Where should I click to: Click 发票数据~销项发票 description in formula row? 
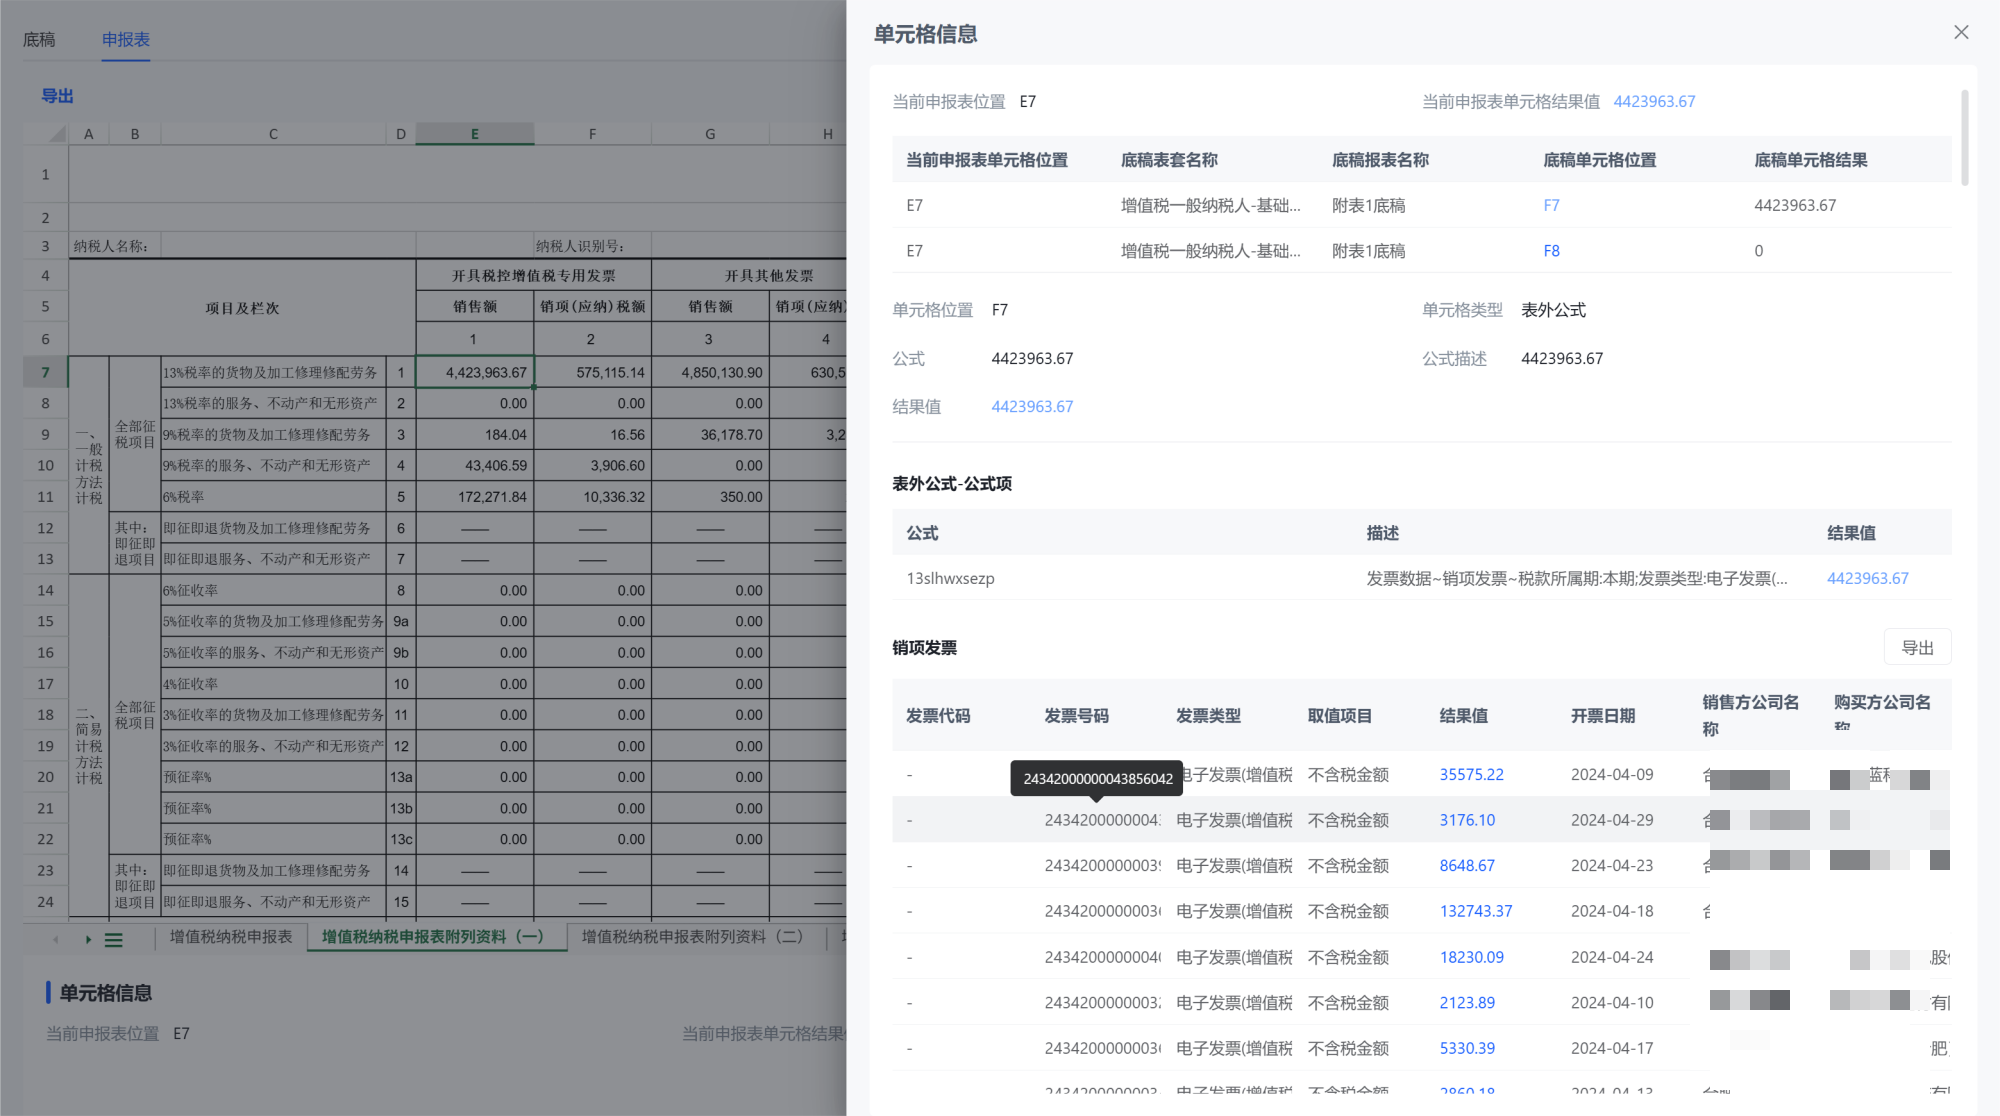(1577, 578)
